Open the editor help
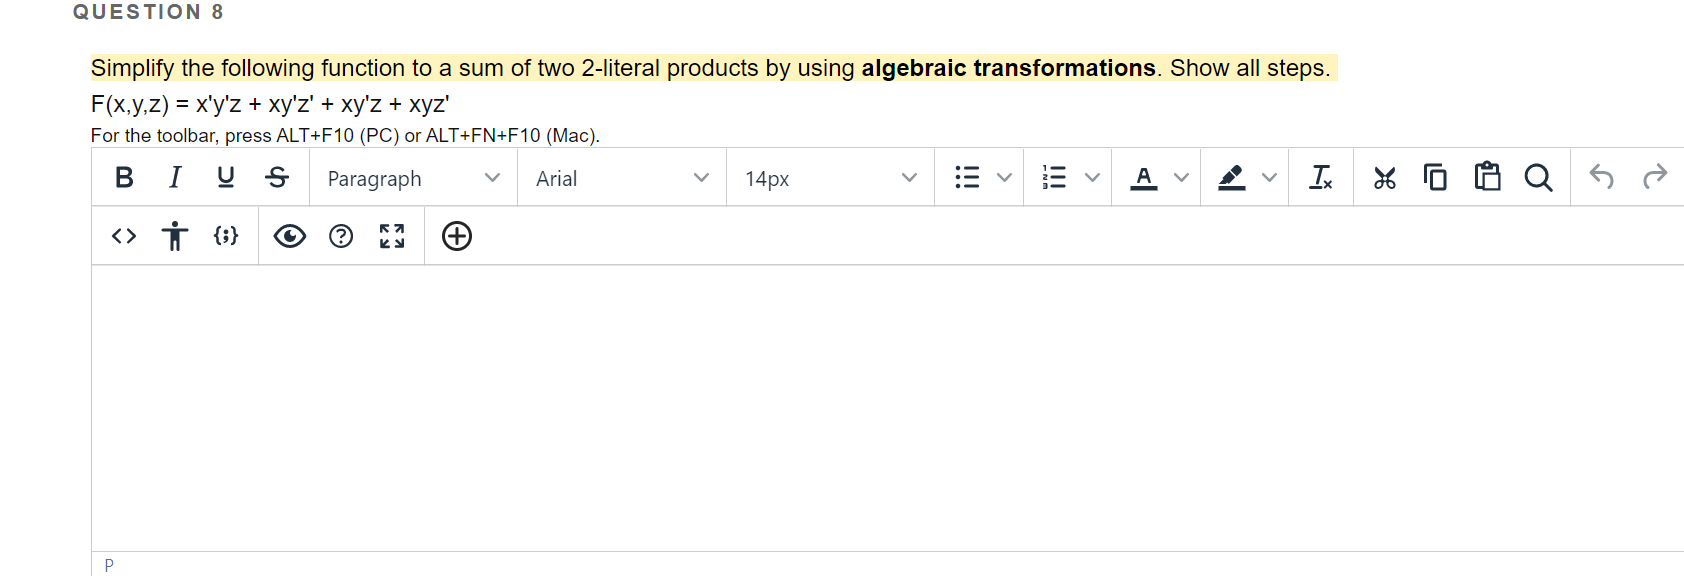This screenshot has height=576, width=1684. 341,236
